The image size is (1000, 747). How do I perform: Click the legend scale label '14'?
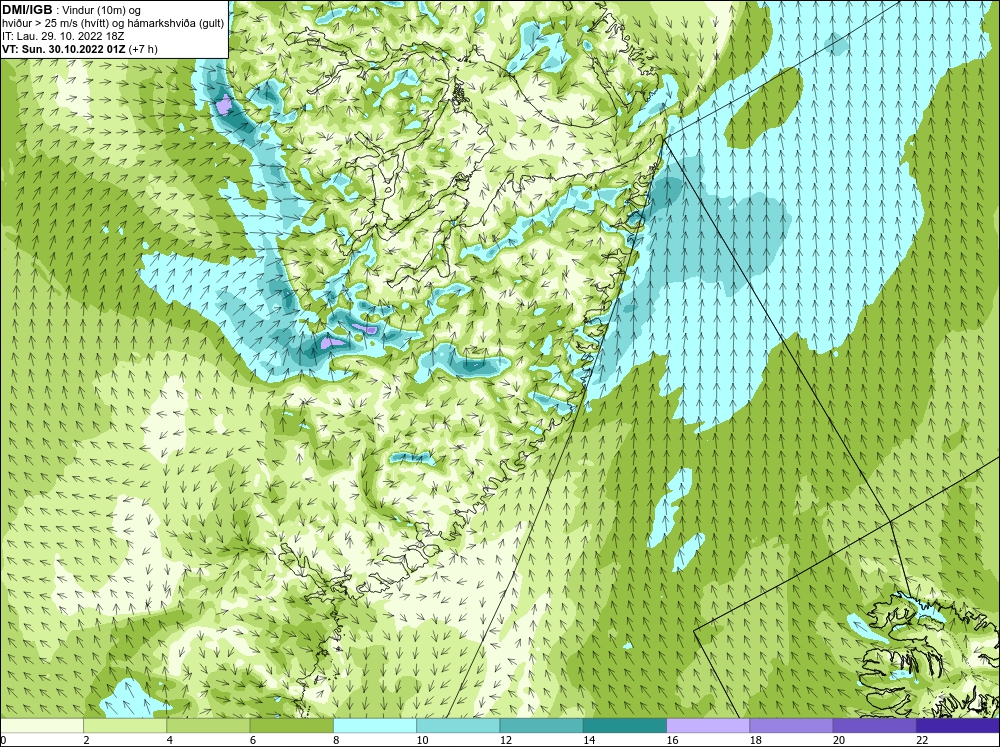click(x=589, y=740)
